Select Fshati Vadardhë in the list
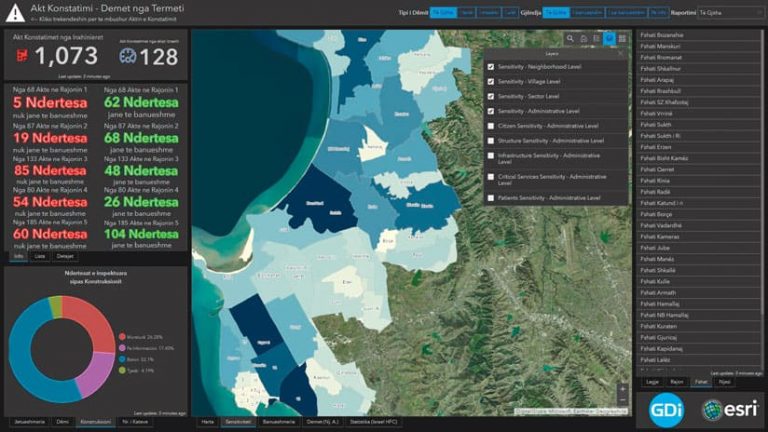The image size is (768, 432). [699, 225]
